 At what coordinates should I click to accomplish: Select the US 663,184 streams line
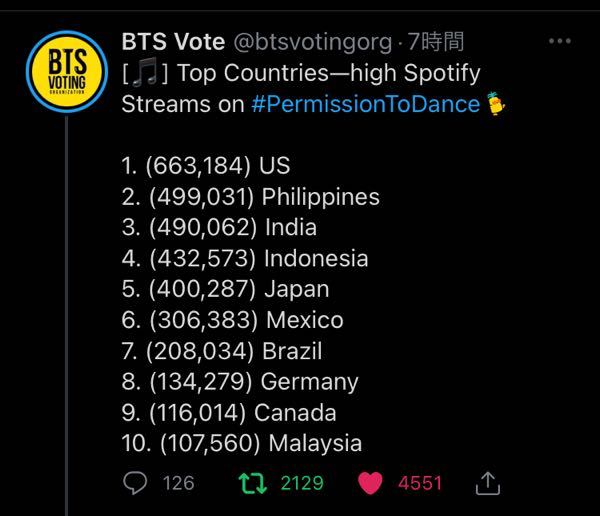[206, 166]
